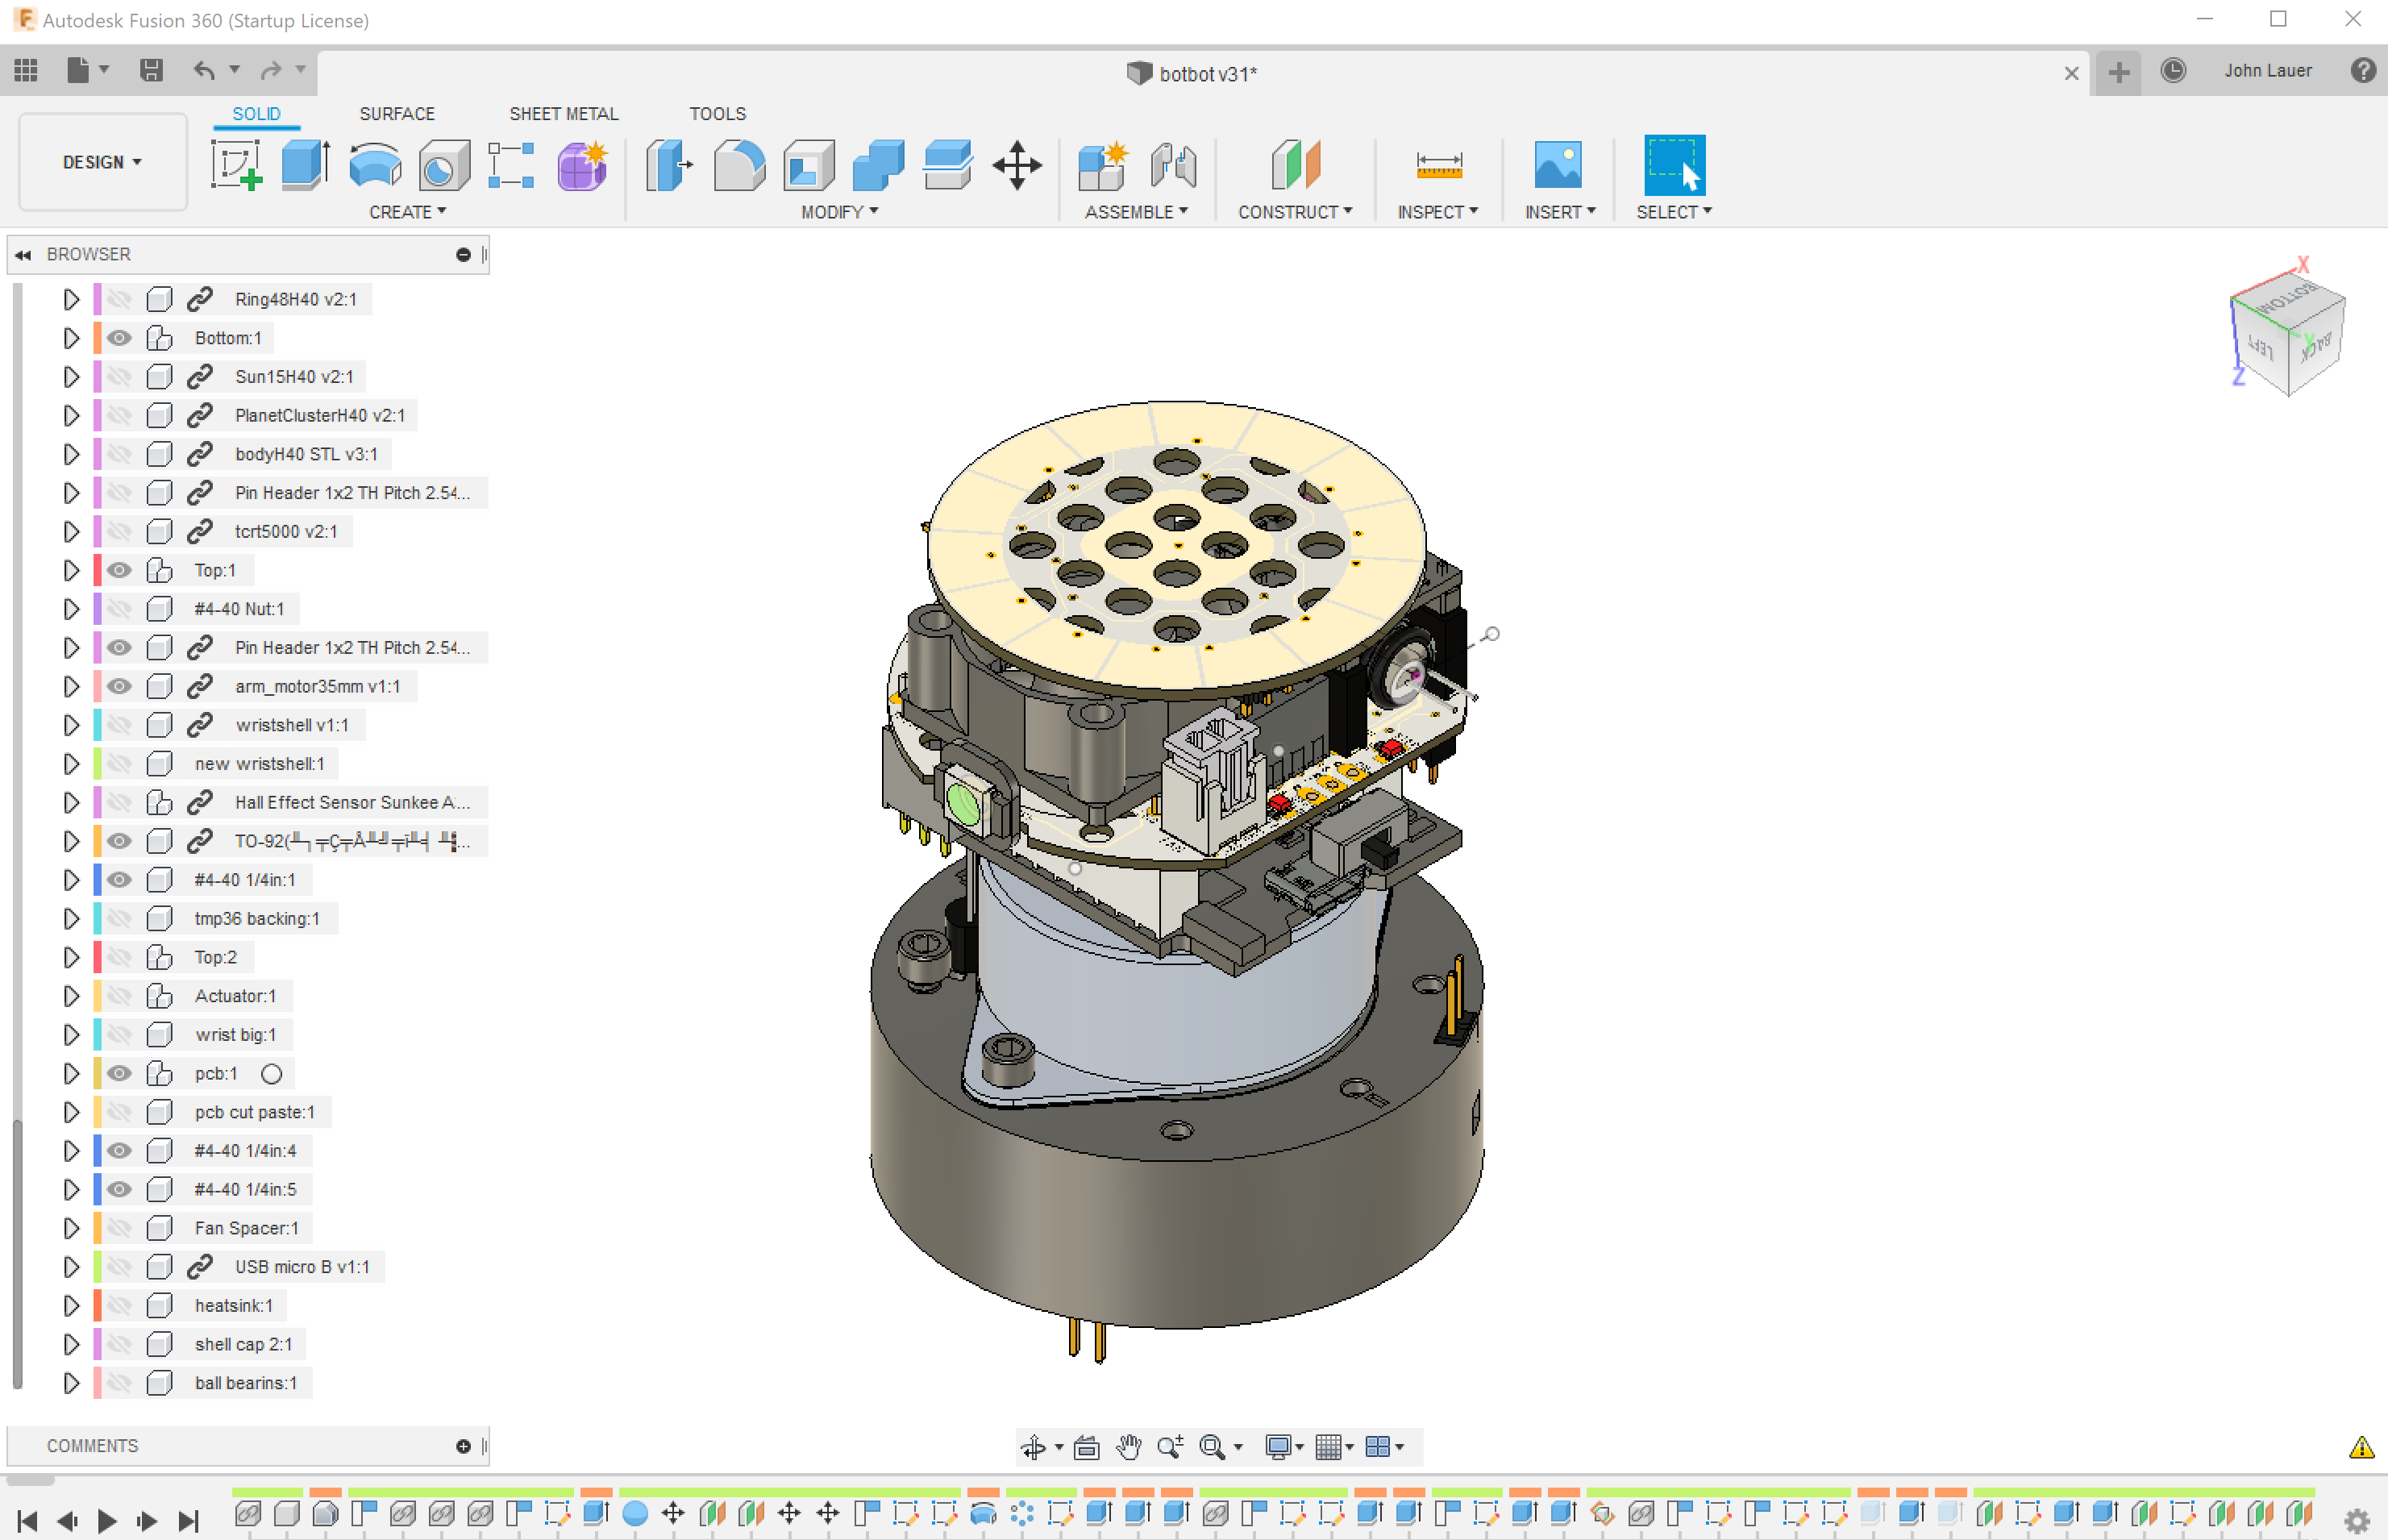Viewport: 2388px width, 1540px height.
Task: Click the Measure tool icon
Action: pyautogui.click(x=1438, y=165)
